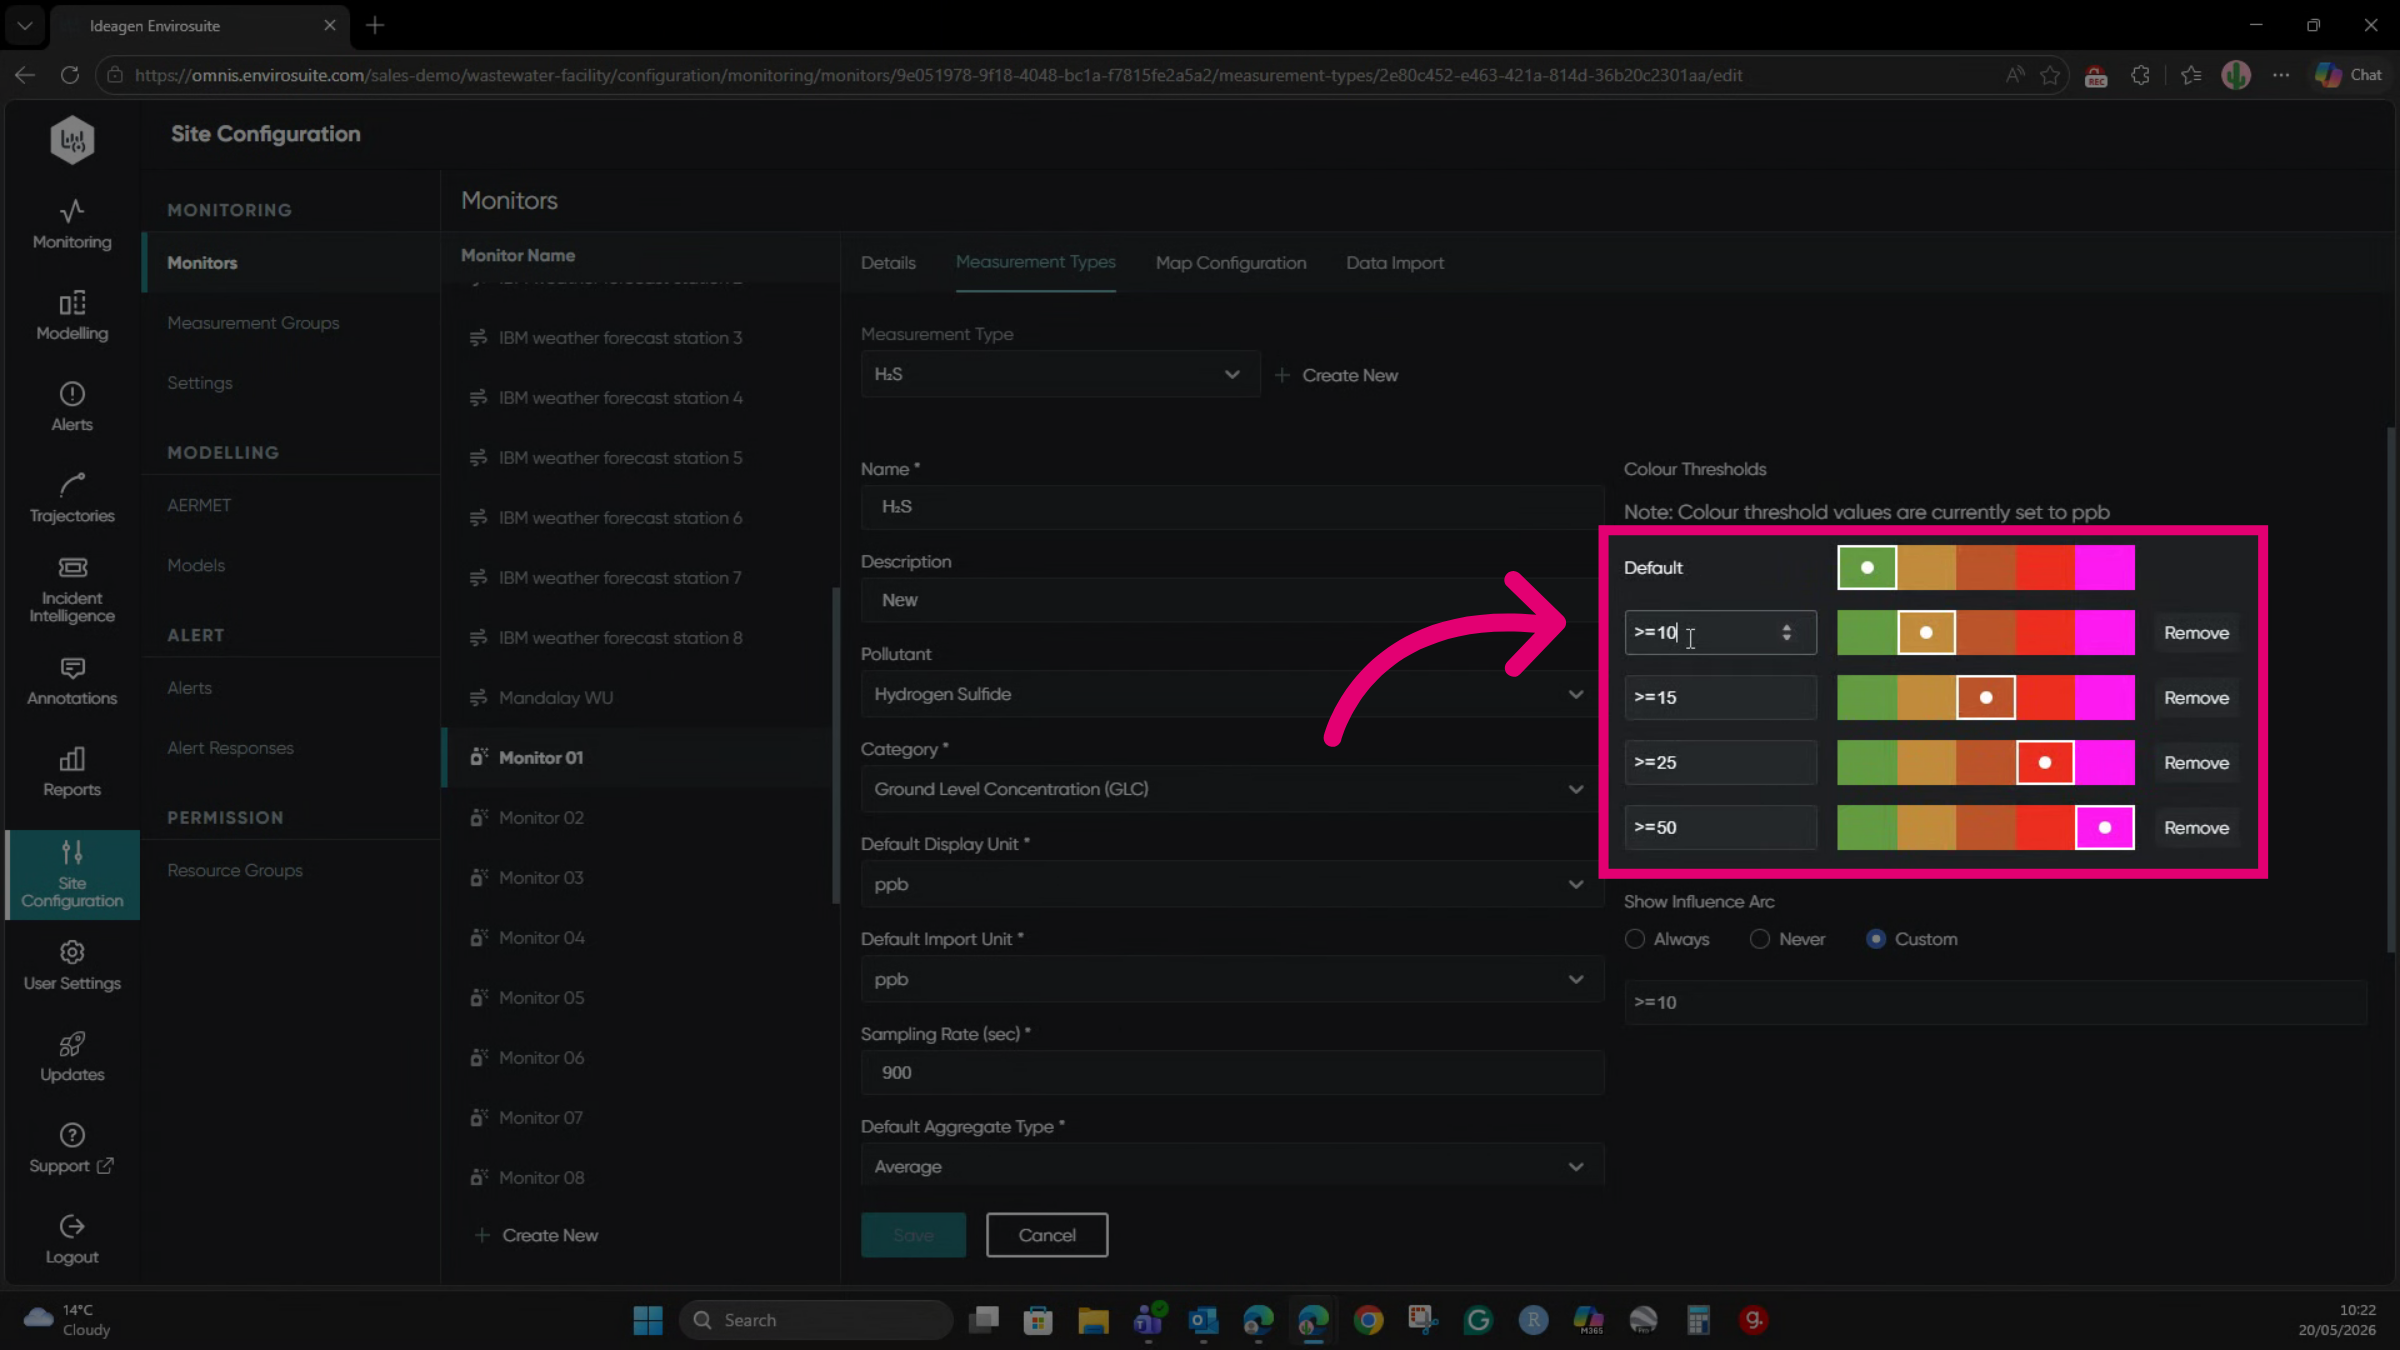Image resolution: width=2400 pixels, height=1350 pixels.
Task: Open the Default Display Unit dropdown
Action: tap(1232, 884)
